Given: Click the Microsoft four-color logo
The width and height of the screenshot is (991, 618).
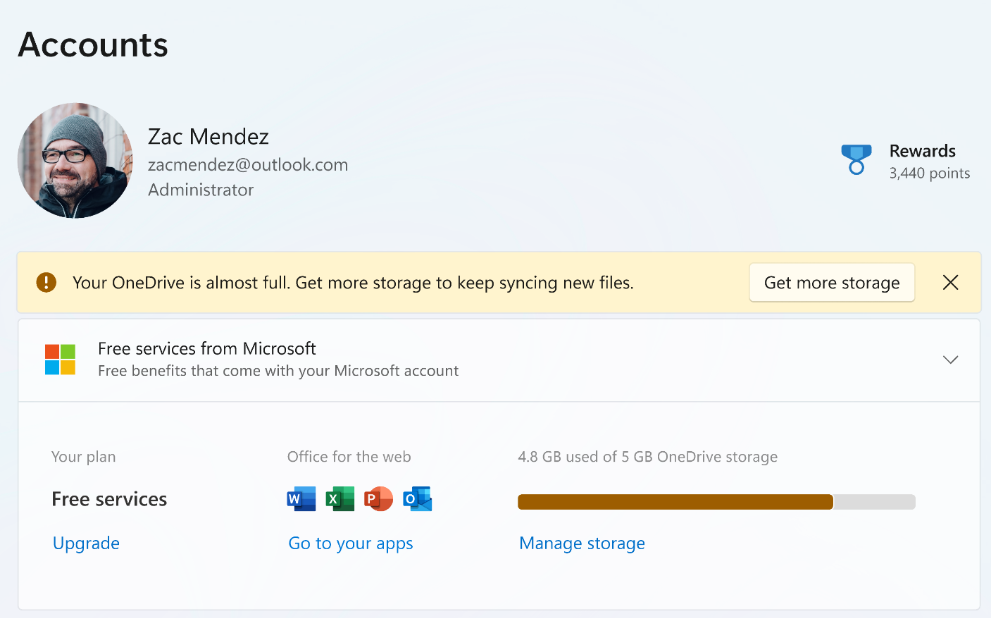Looking at the screenshot, I should pos(60,359).
